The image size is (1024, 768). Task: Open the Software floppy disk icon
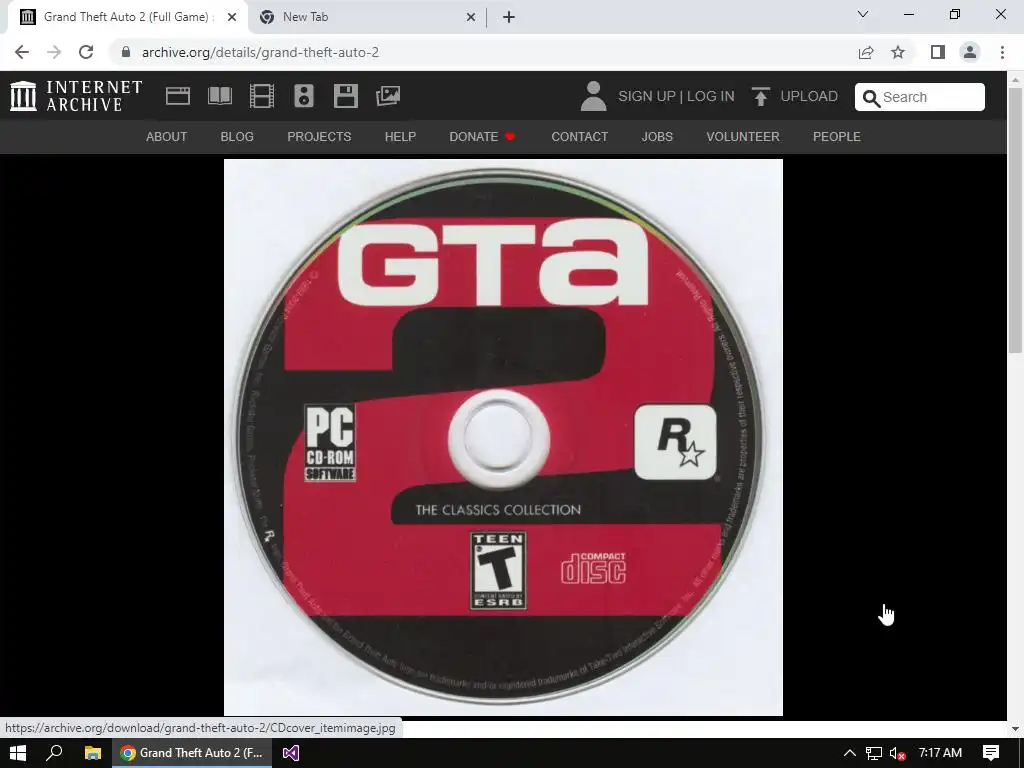click(345, 96)
